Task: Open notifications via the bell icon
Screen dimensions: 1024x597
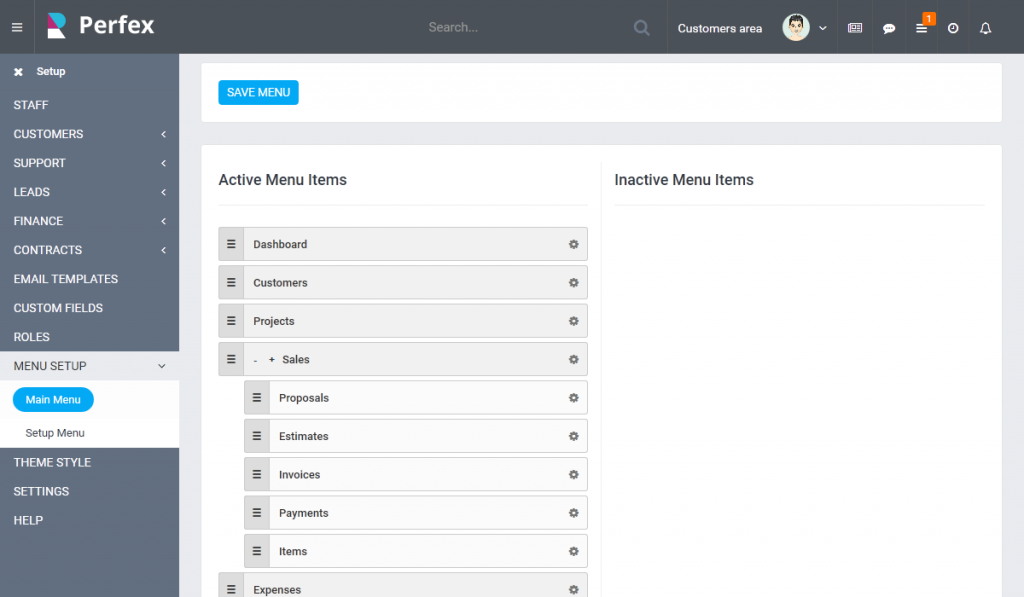Action: [x=985, y=28]
